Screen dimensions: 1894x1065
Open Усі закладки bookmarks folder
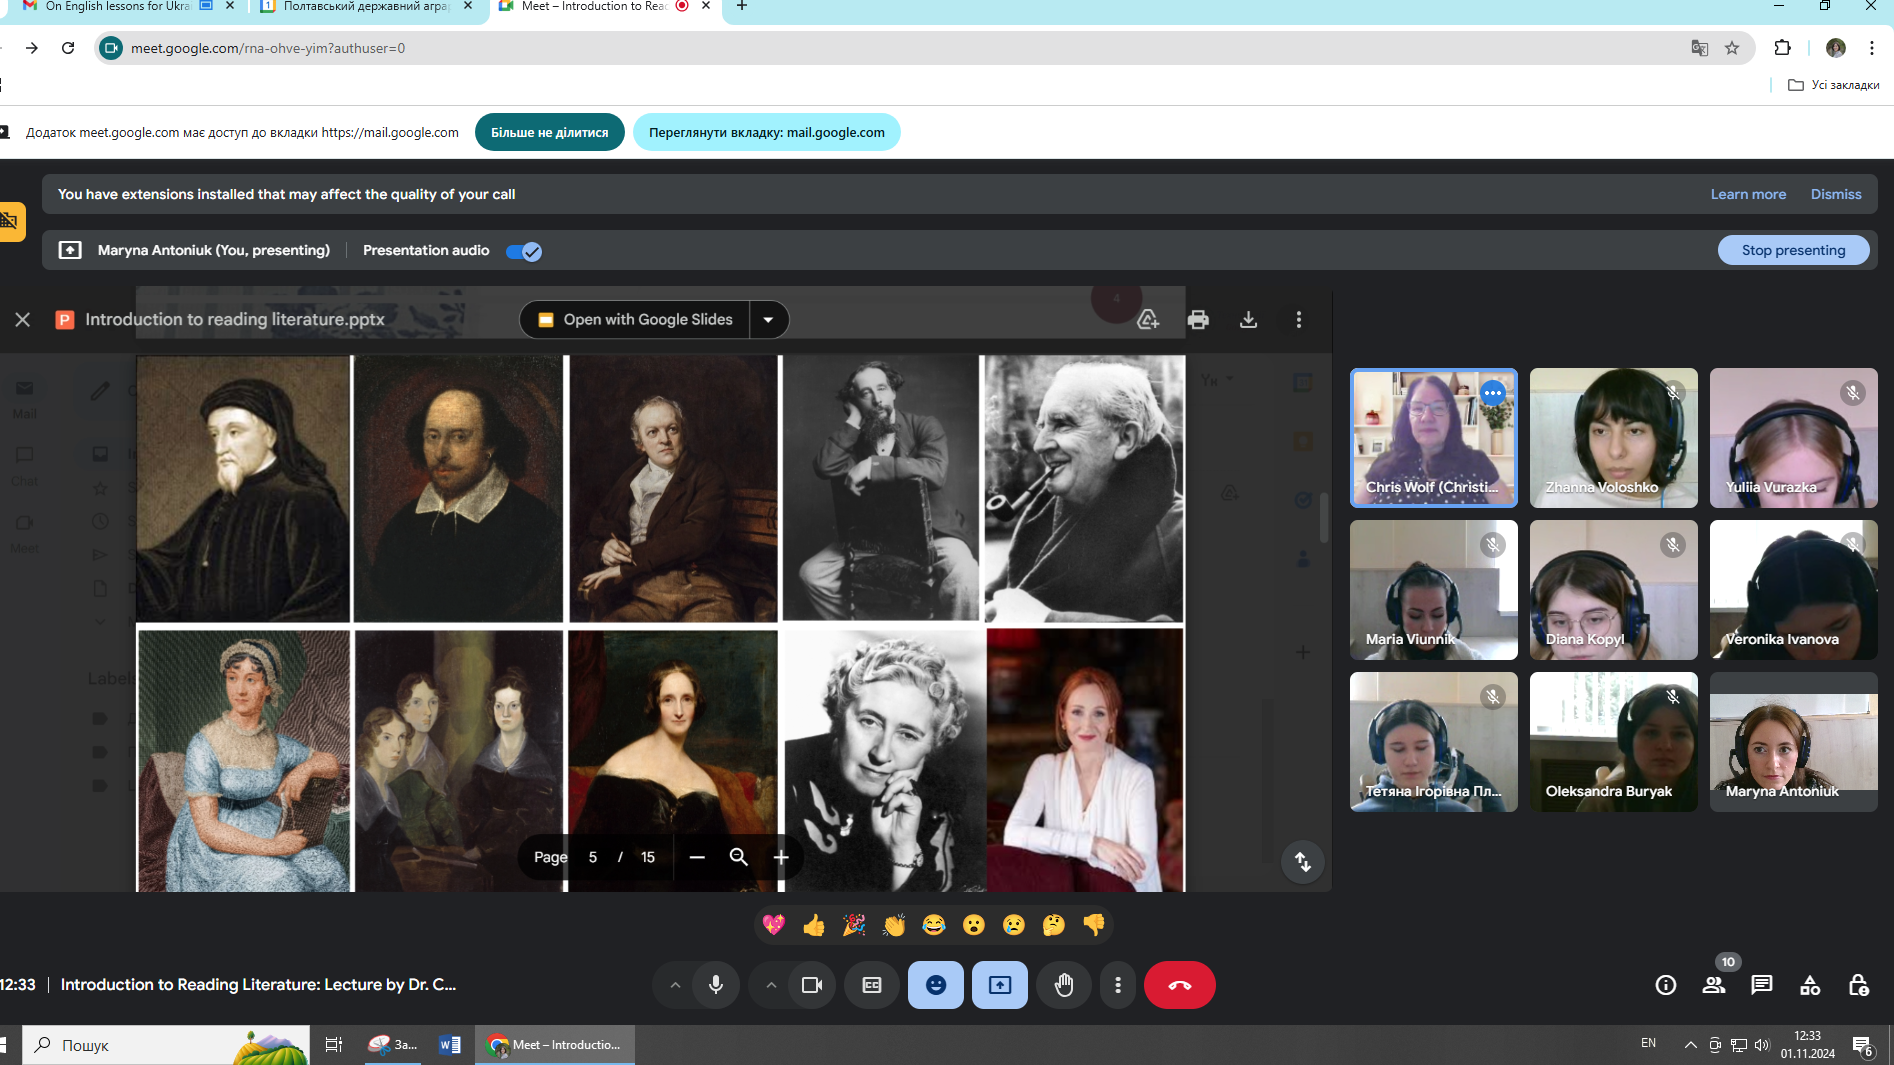[1833, 85]
